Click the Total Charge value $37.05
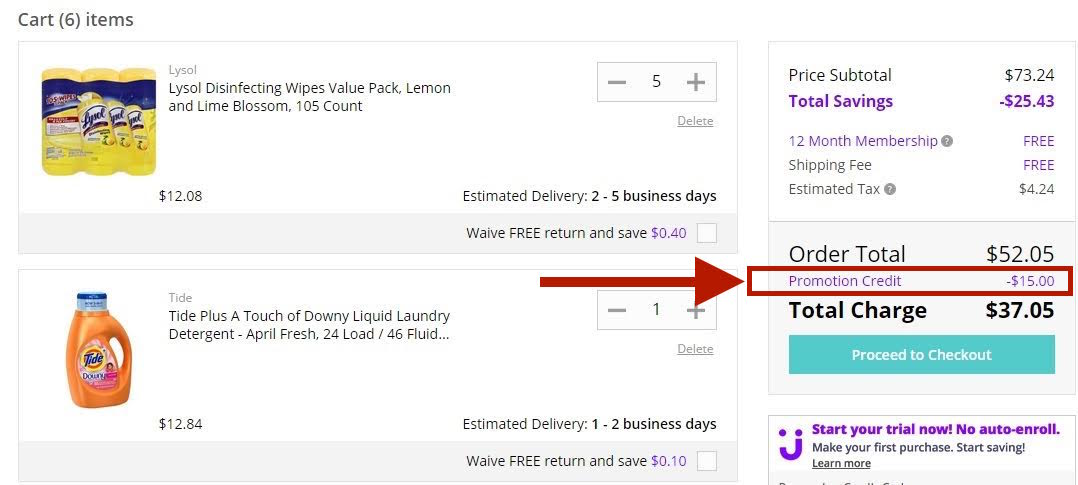The image size is (1078, 485). [1020, 310]
